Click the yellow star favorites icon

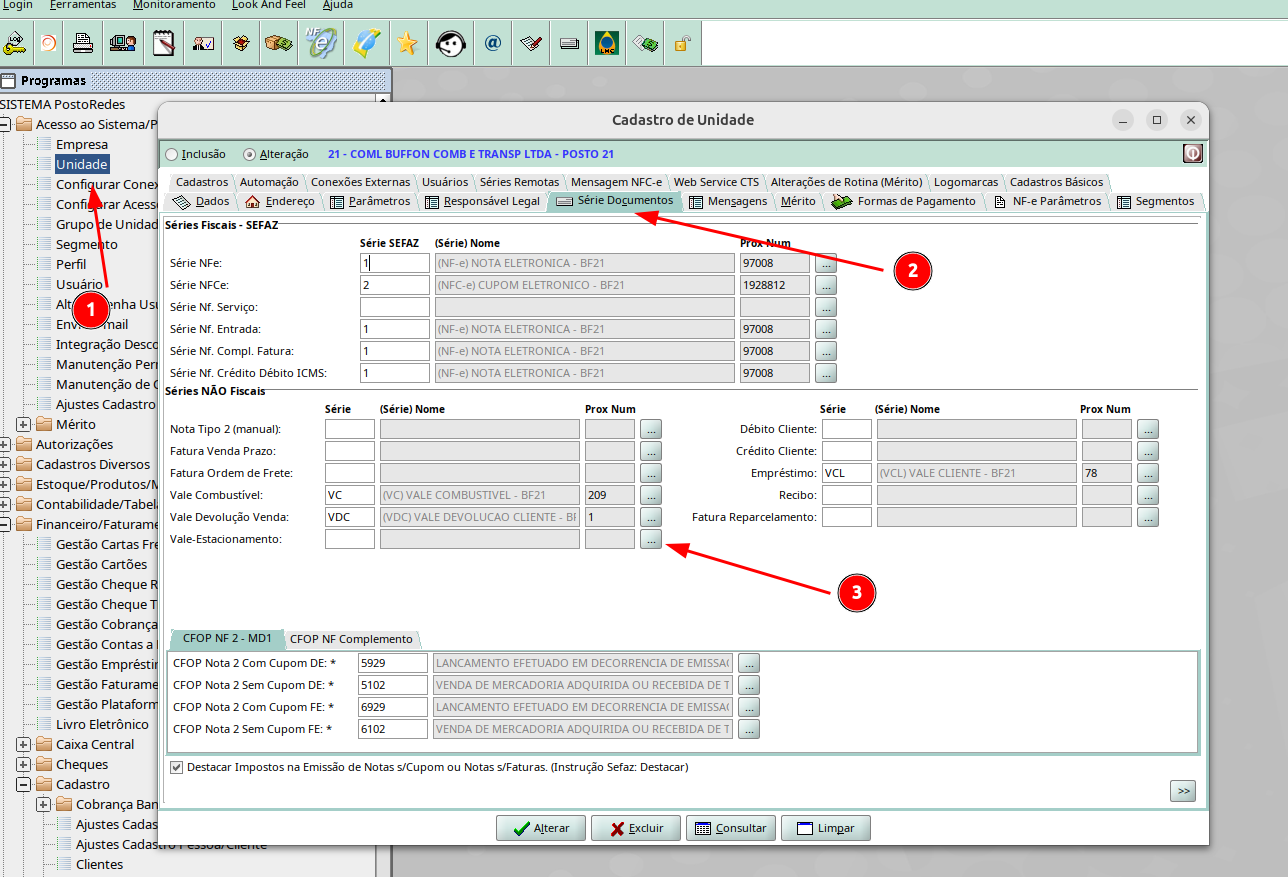click(x=406, y=43)
